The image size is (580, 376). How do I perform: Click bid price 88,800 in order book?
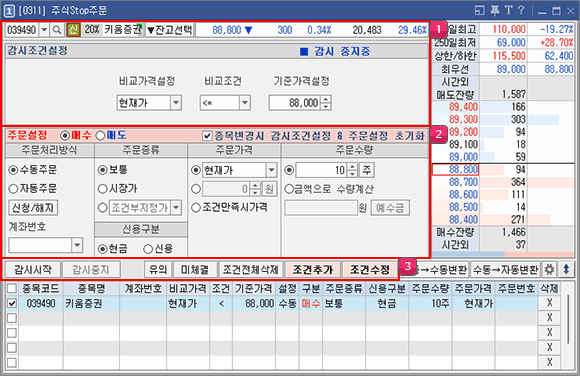(463, 169)
